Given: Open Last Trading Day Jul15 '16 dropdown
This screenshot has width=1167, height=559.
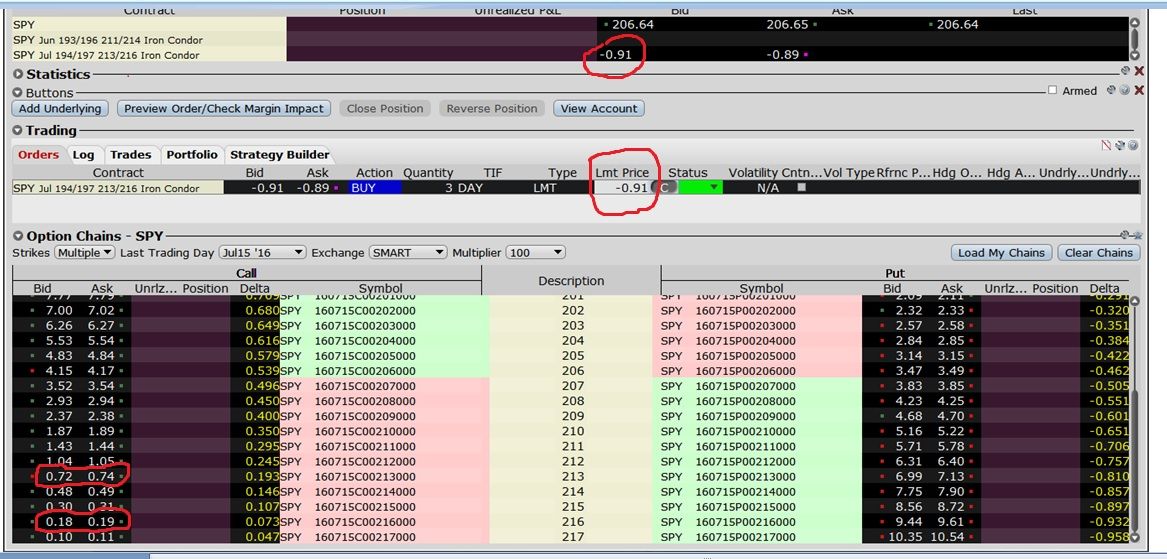Looking at the screenshot, I should 263,252.
